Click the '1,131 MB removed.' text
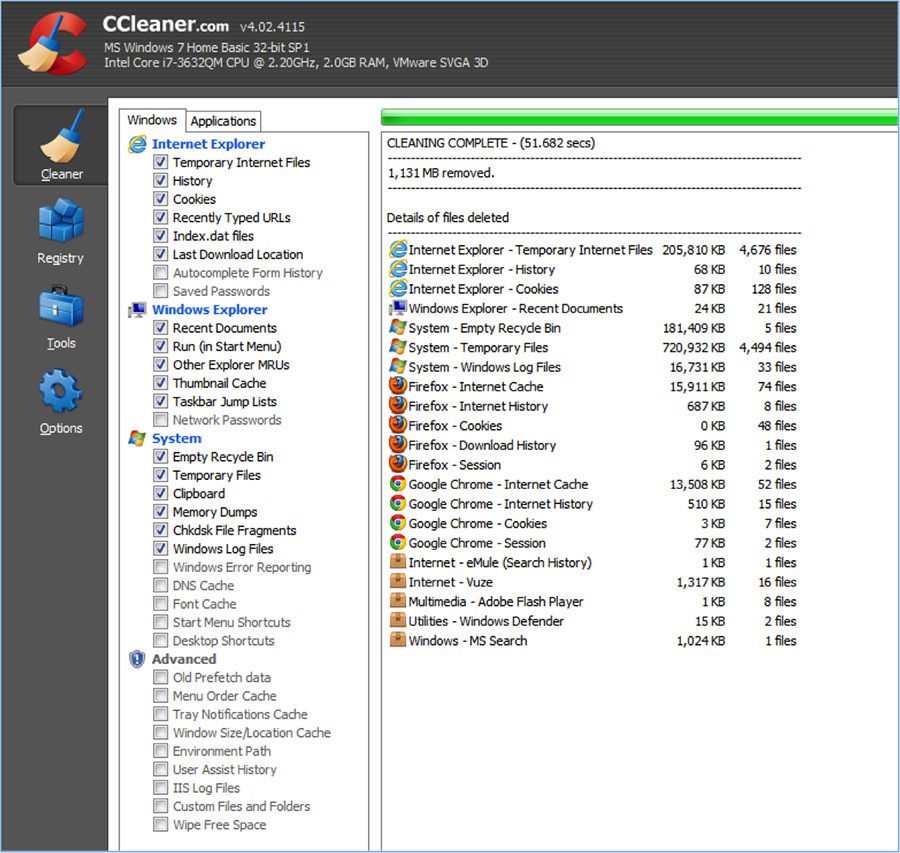This screenshot has height=853, width=900. coord(441,173)
